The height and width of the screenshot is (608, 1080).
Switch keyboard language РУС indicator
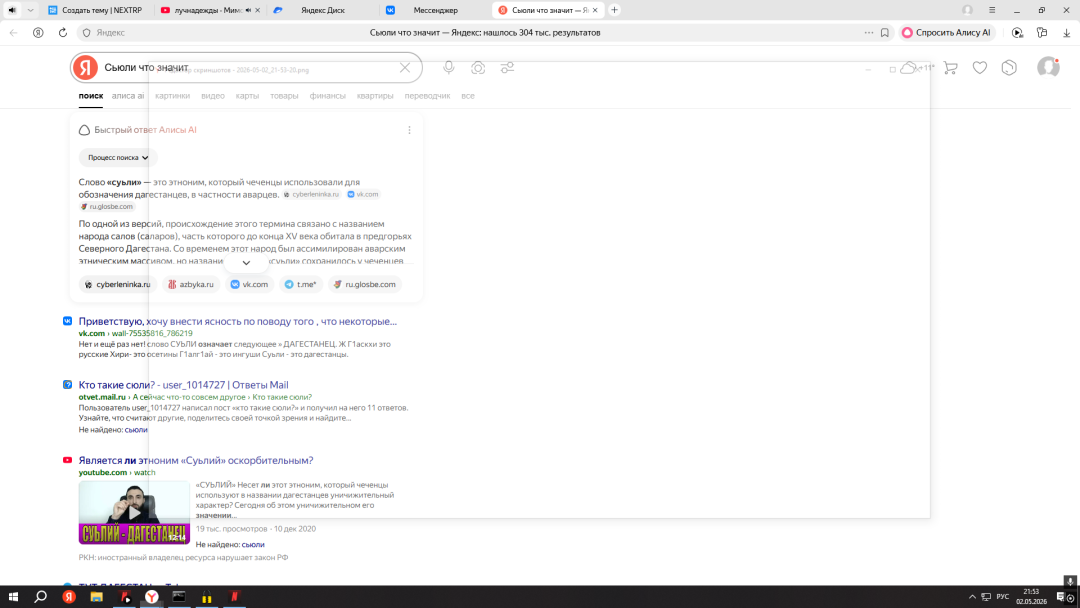pos(1003,596)
